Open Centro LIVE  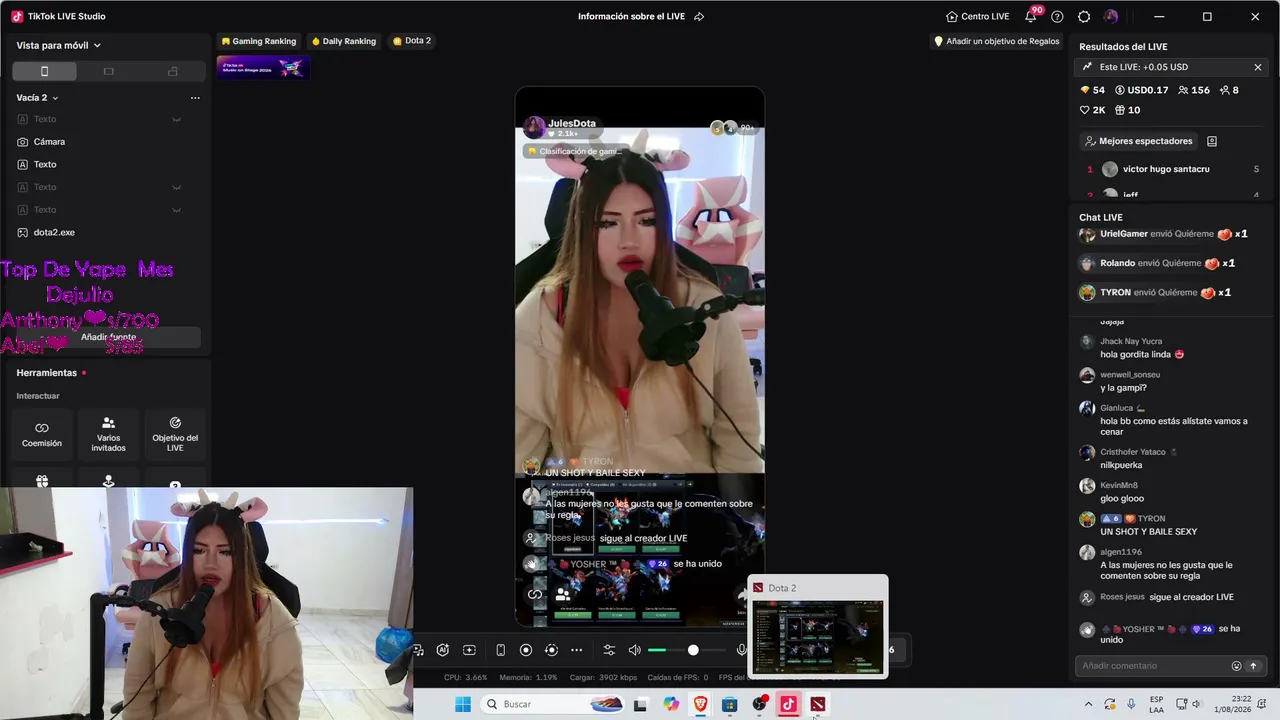977,16
